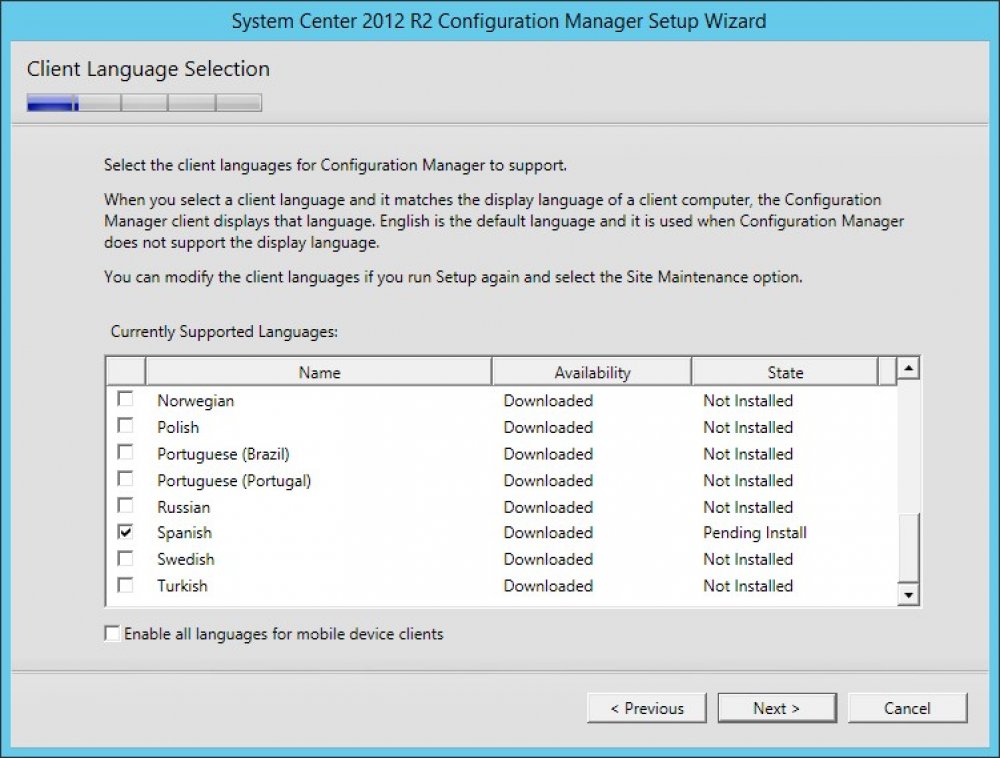Click Downloaded availability for Norwegian
This screenshot has width=1000, height=758.
coord(548,400)
